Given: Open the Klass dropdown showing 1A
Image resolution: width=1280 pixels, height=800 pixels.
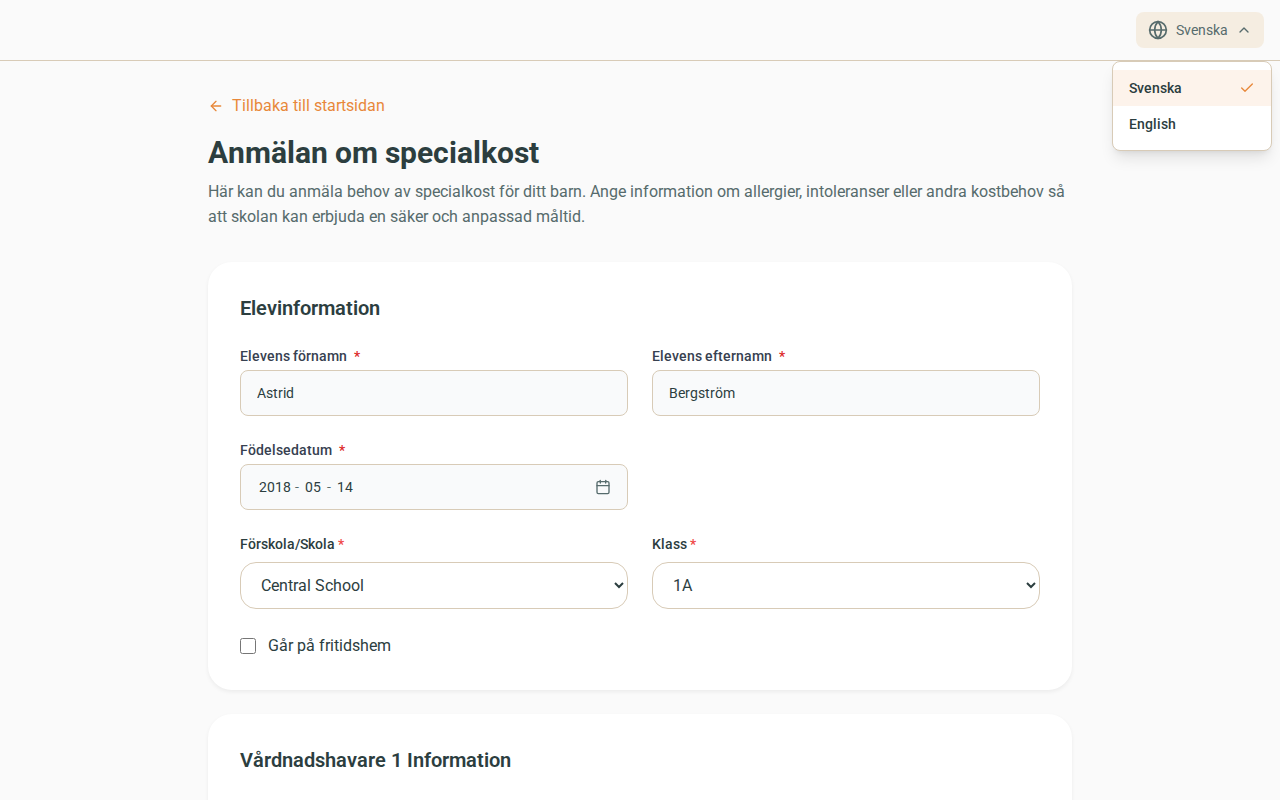Looking at the screenshot, I should (846, 585).
